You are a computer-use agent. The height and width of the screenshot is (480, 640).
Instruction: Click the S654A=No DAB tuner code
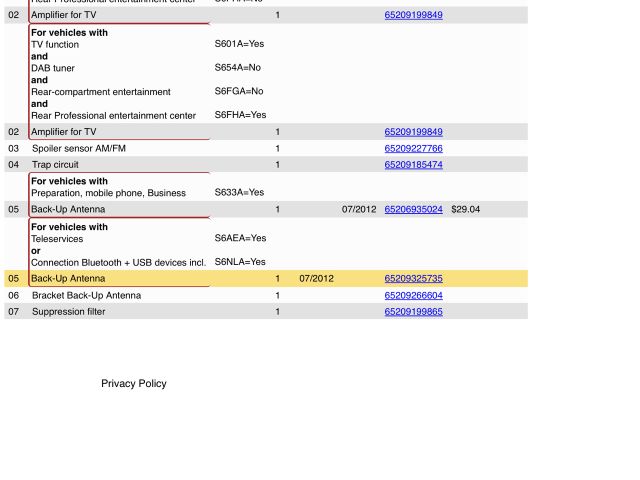point(237,68)
